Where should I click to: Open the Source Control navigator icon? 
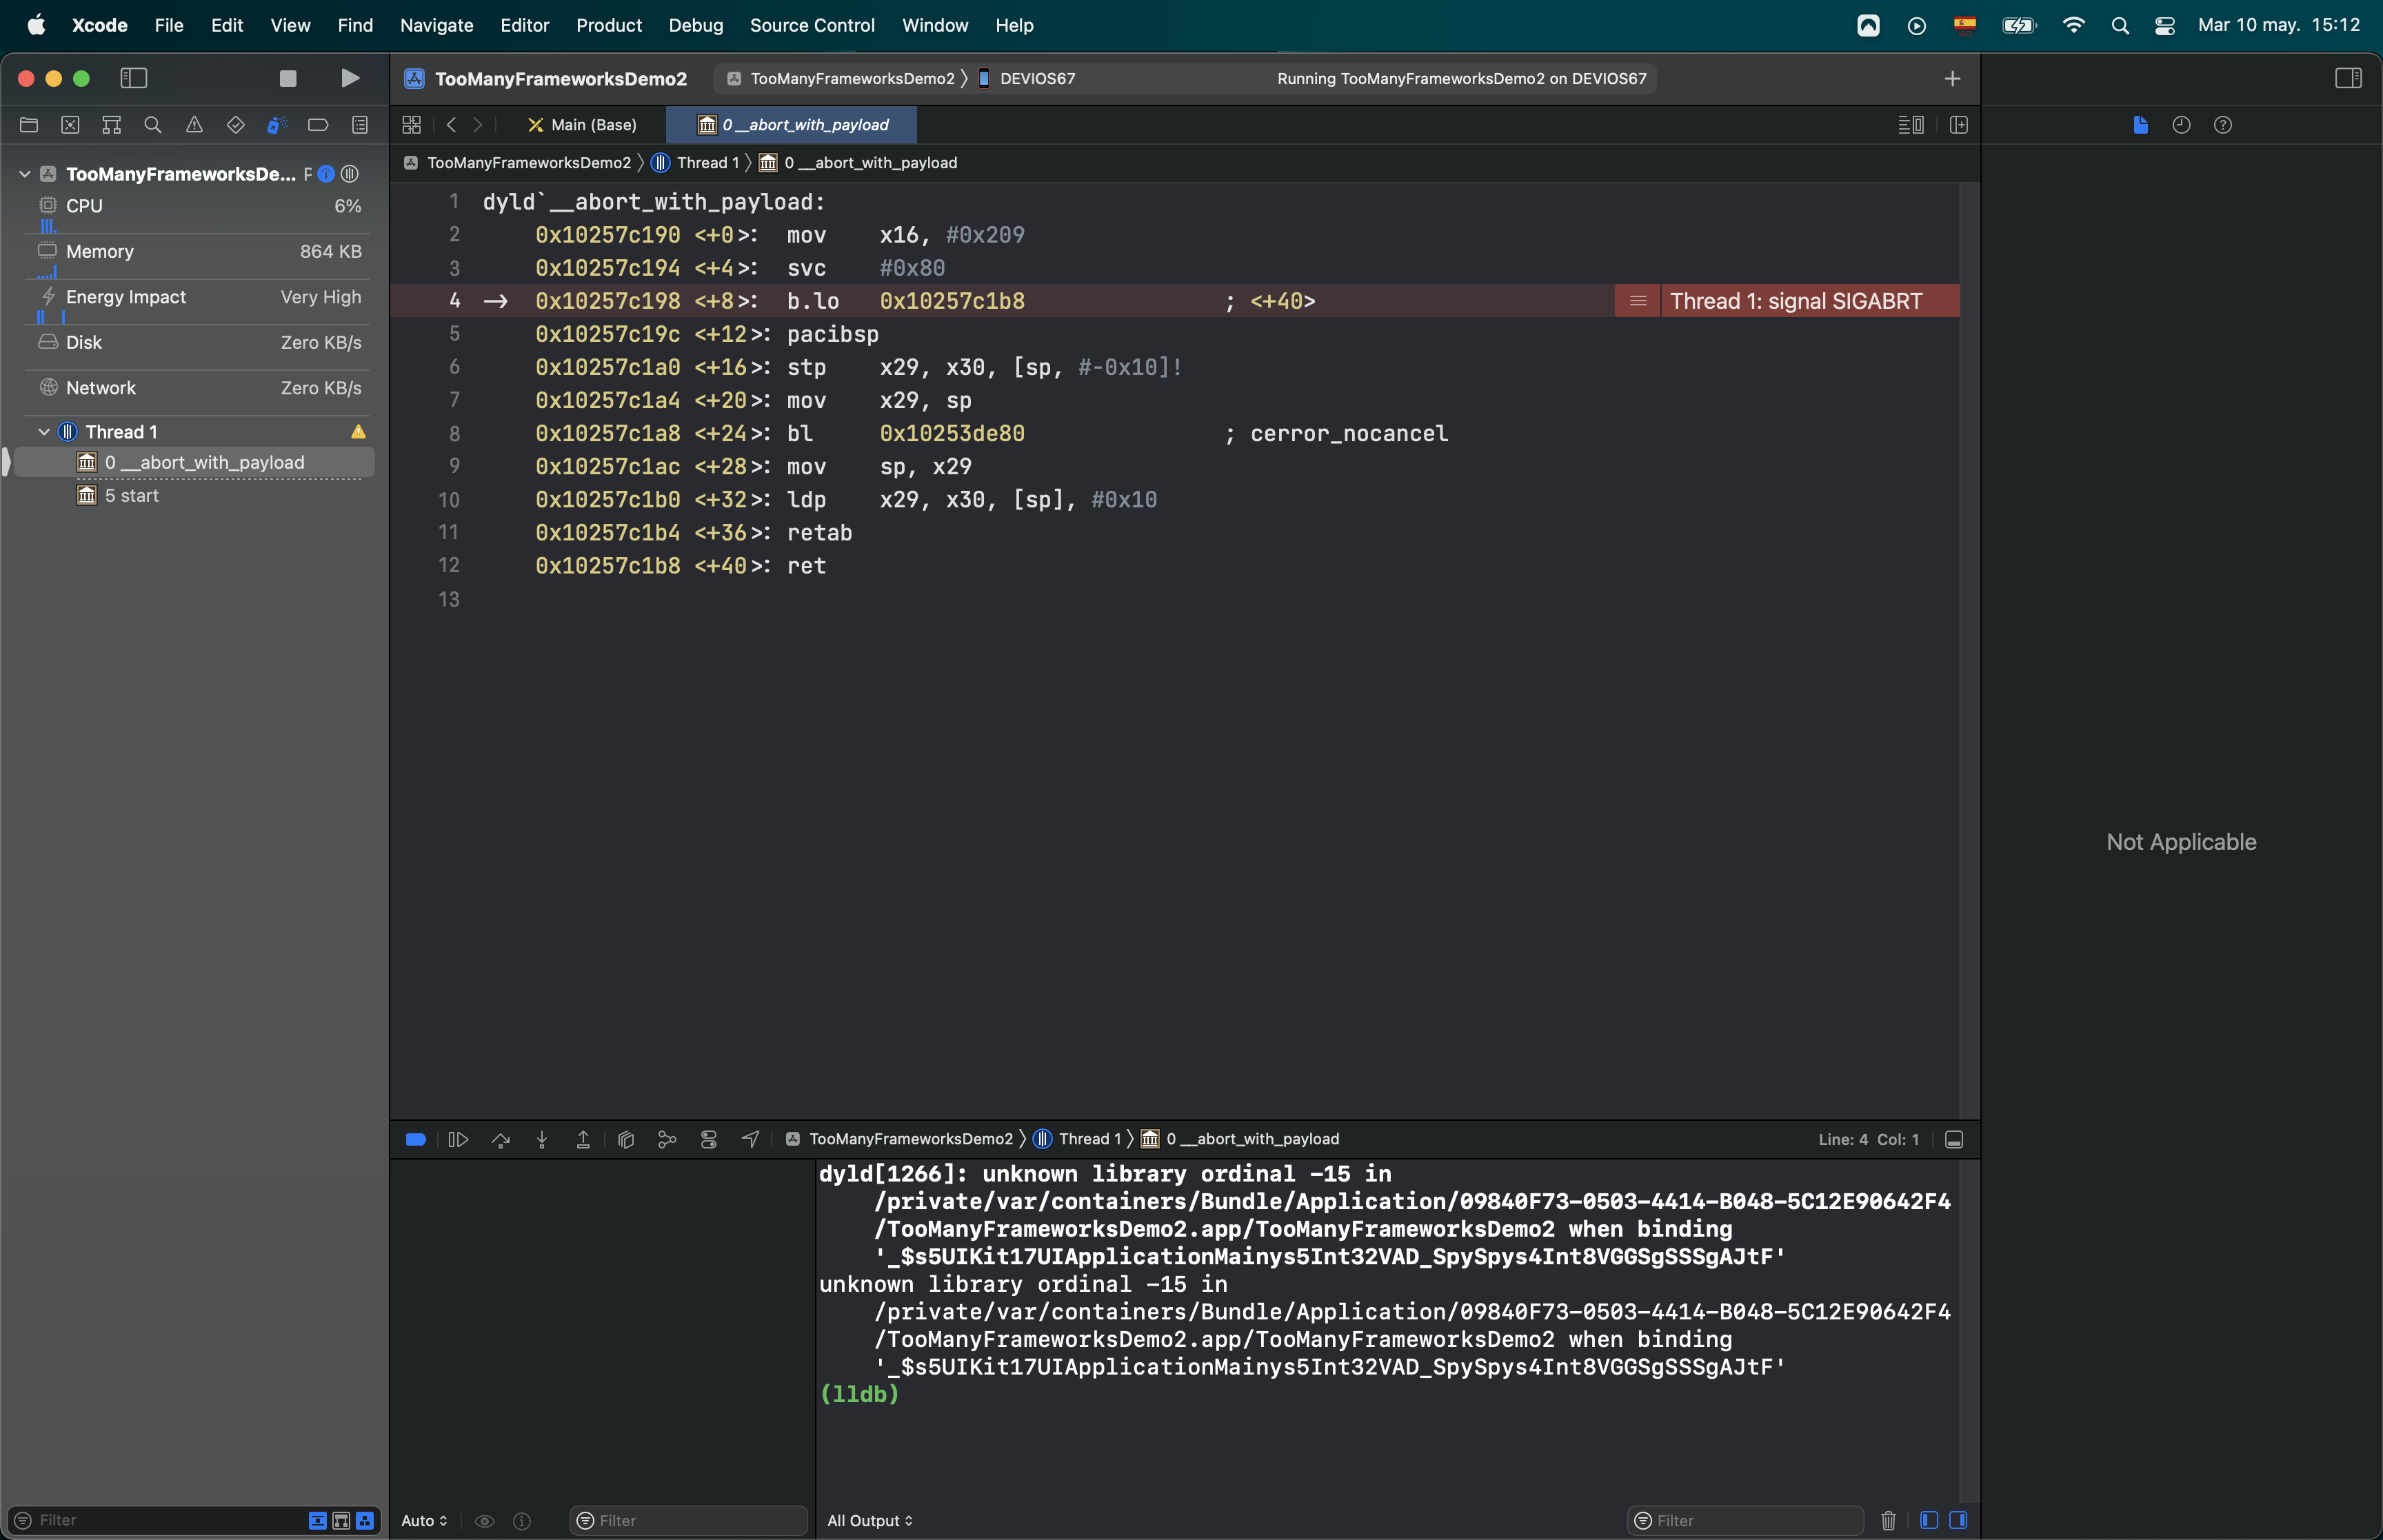pyautogui.click(x=70, y=125)
